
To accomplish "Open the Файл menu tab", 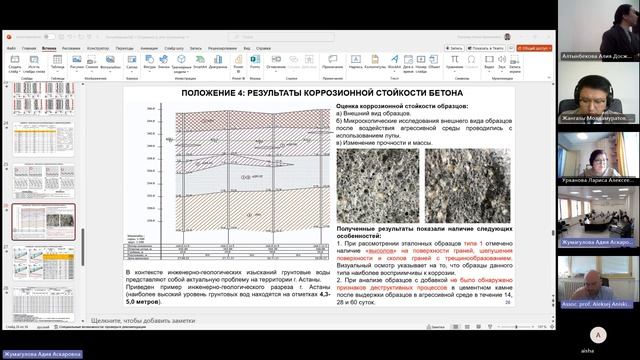I will pyautogui.click(x=11, y=48).
